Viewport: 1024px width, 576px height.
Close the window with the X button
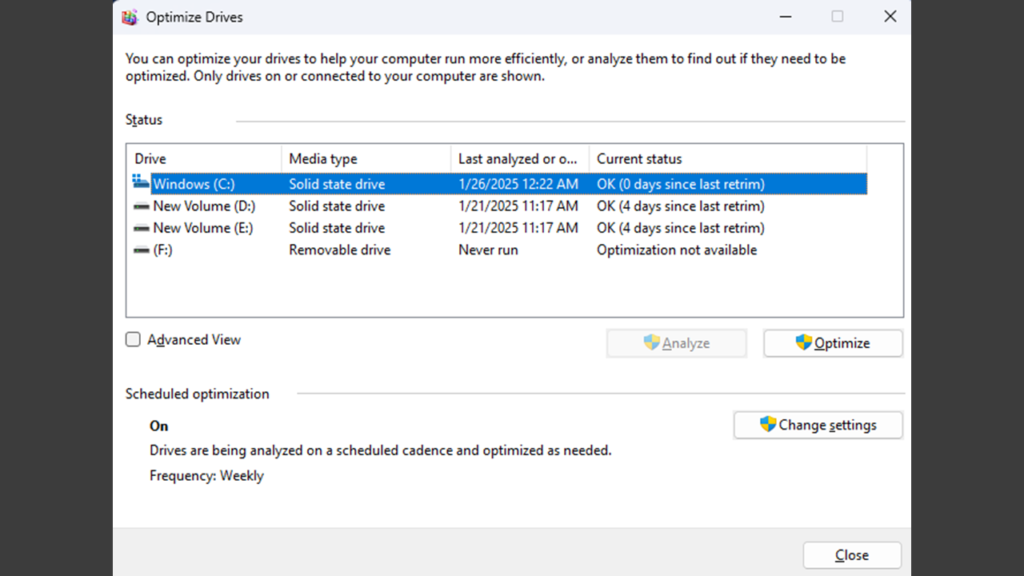(x=890, y=17)
